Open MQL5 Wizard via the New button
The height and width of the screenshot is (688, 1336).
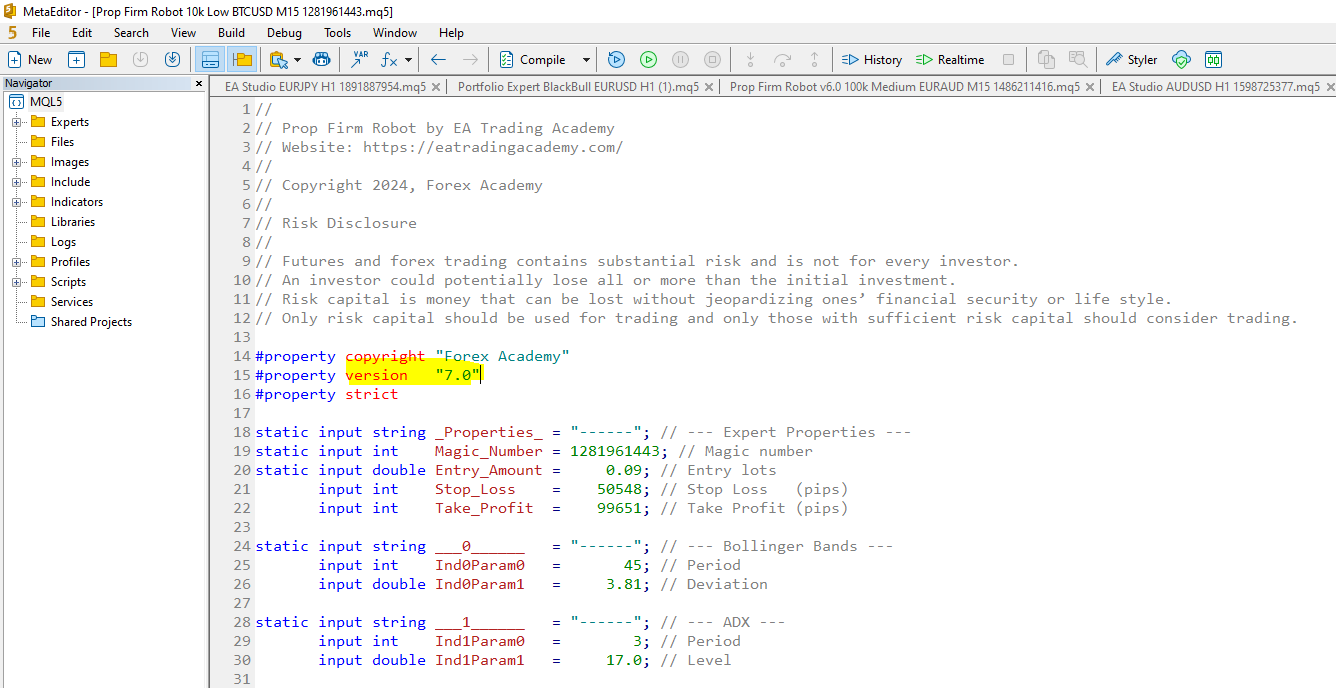pos(30,60)
